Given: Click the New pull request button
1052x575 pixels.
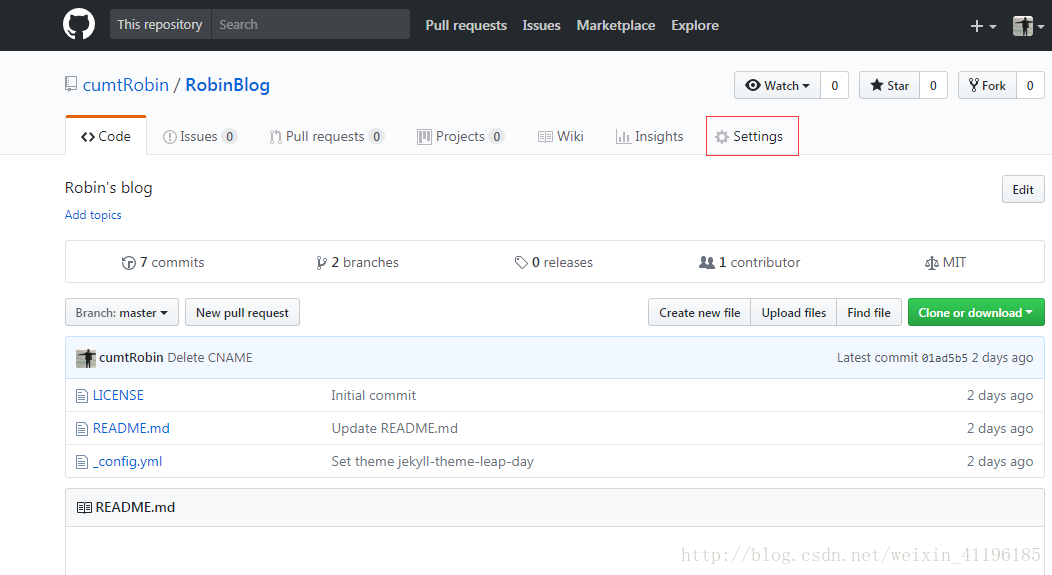Looking at the screenshot, I should click(242, 312).
